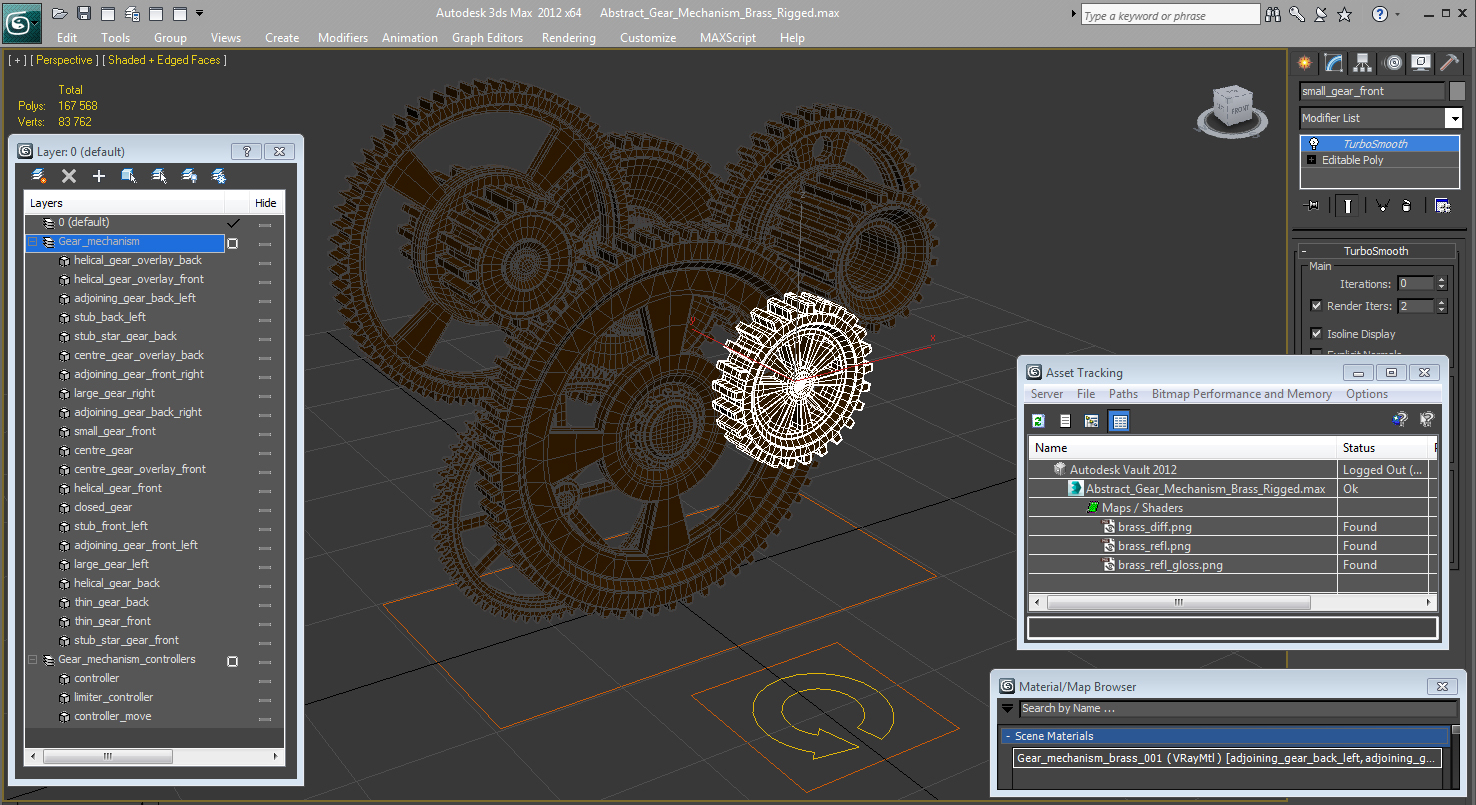Open the Help dropdown arrow
The image size is (1476, 805).
[x=1398, y=14]
